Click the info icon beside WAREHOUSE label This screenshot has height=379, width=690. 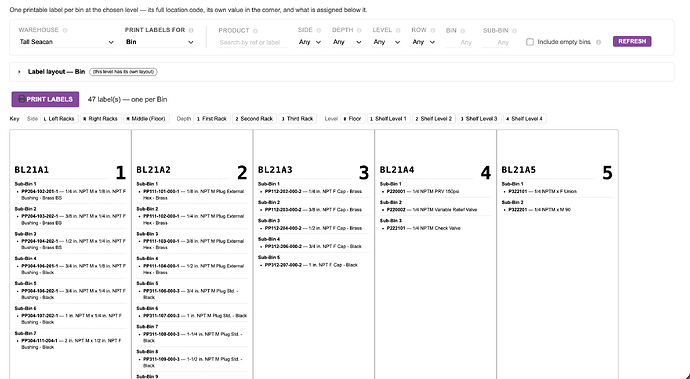[65, 30]
